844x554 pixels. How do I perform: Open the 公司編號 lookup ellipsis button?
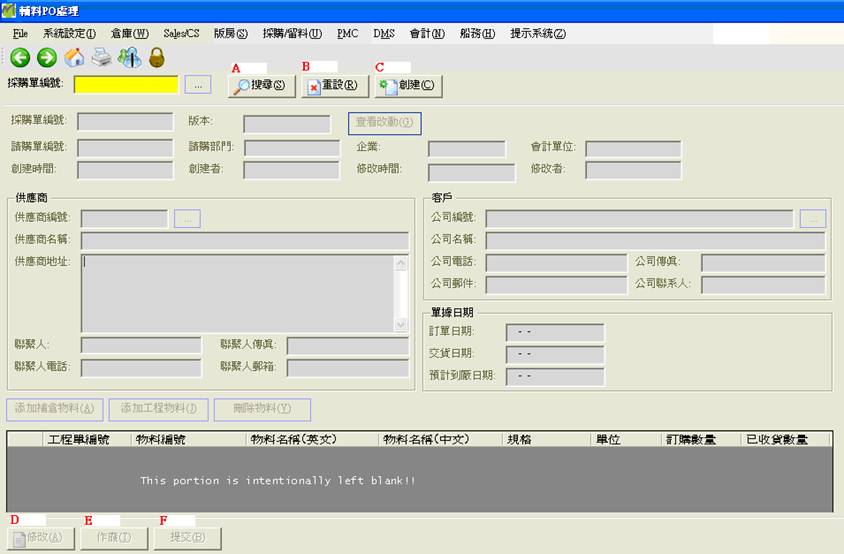[813, 218]
